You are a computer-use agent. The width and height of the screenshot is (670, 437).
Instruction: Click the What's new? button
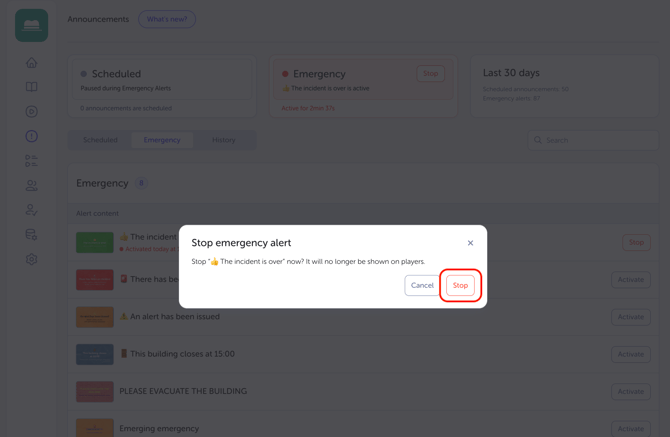pos(167,19)
